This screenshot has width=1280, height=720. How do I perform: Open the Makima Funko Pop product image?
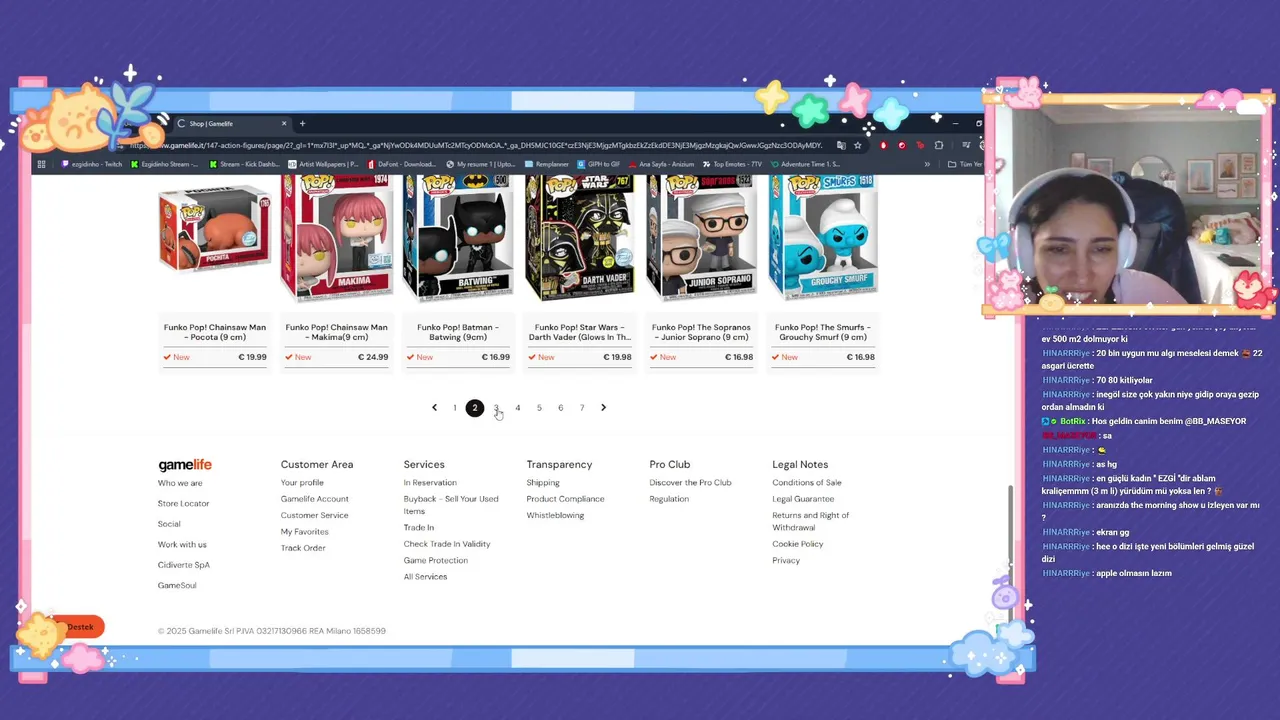(x=337, y=238)
